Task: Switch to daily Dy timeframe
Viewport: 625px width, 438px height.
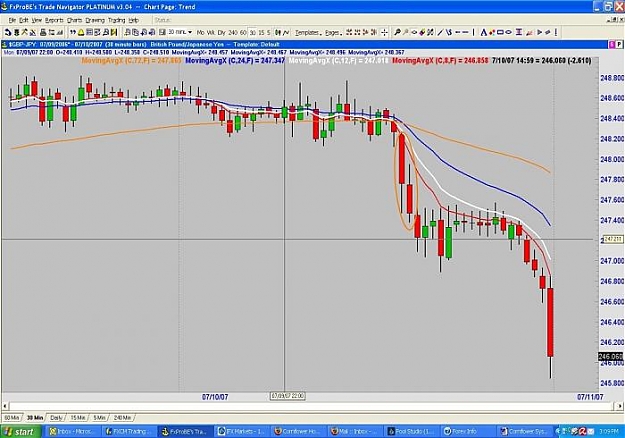Action: tap(222, 33)
